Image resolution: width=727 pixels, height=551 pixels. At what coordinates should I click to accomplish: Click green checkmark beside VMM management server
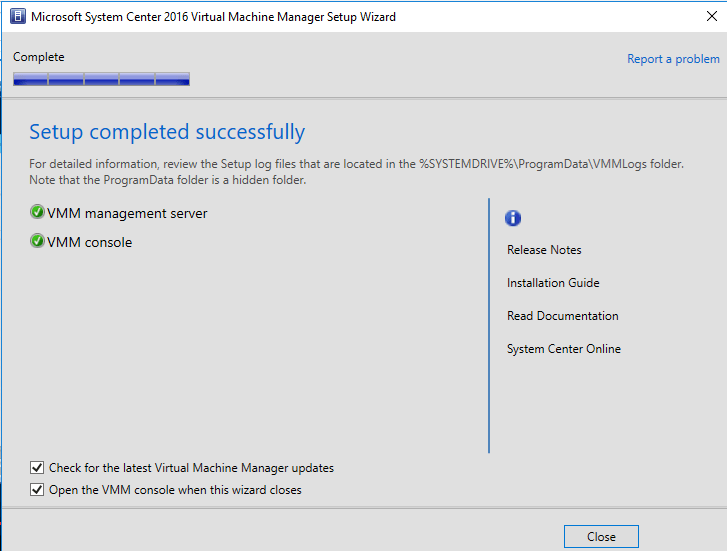click(37, 212)
